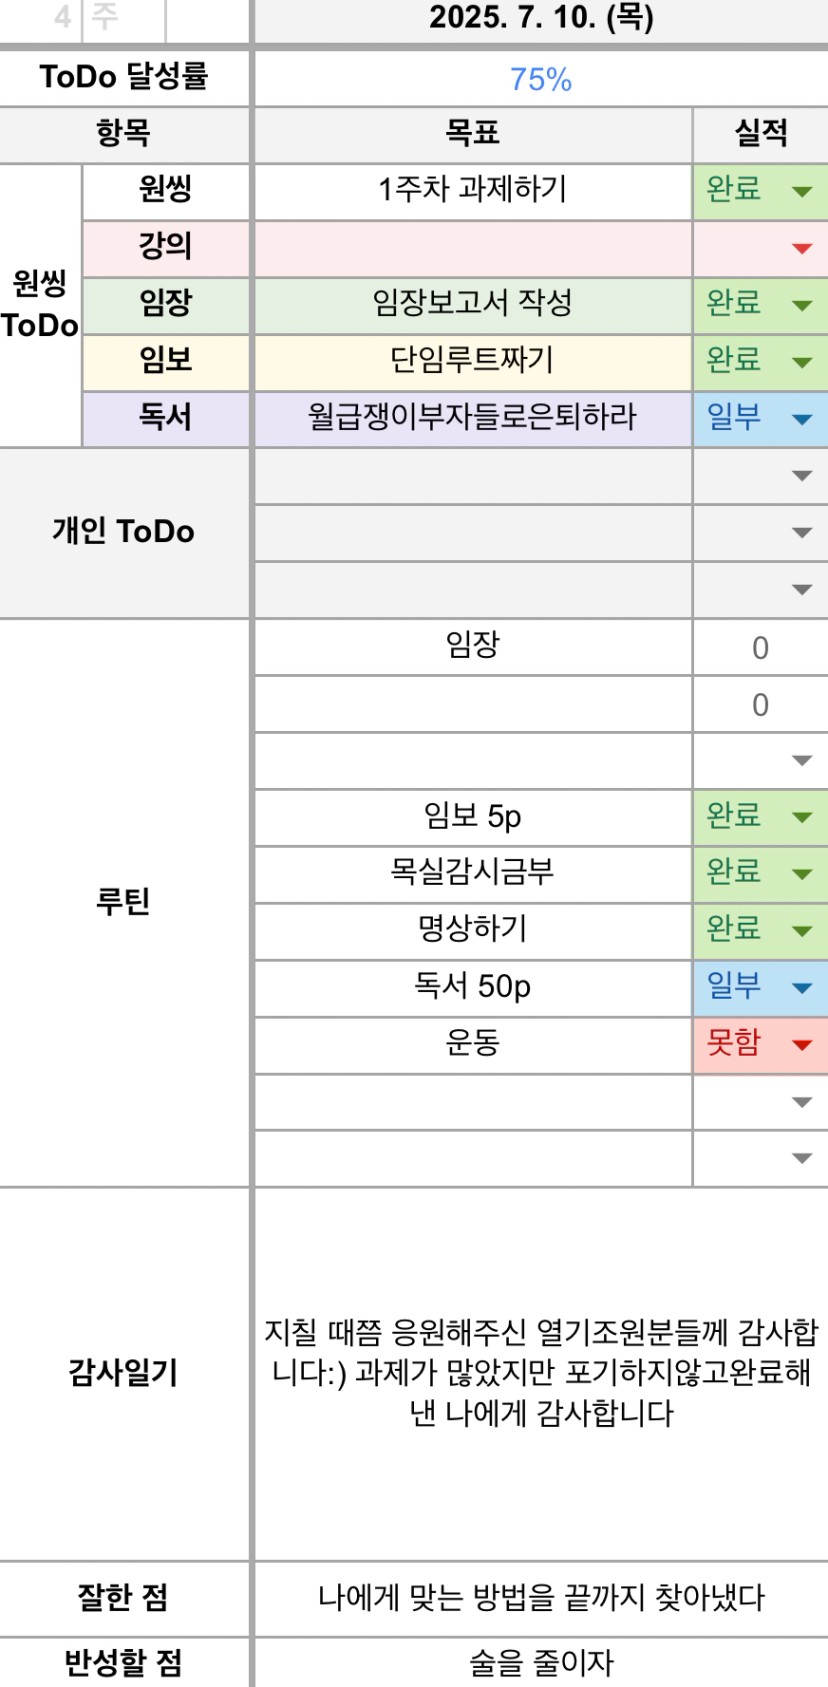Open status dropdown for 목실감시금부
Screen dimensions: 828x1687
pyautogui.click(x=802, y=874)
